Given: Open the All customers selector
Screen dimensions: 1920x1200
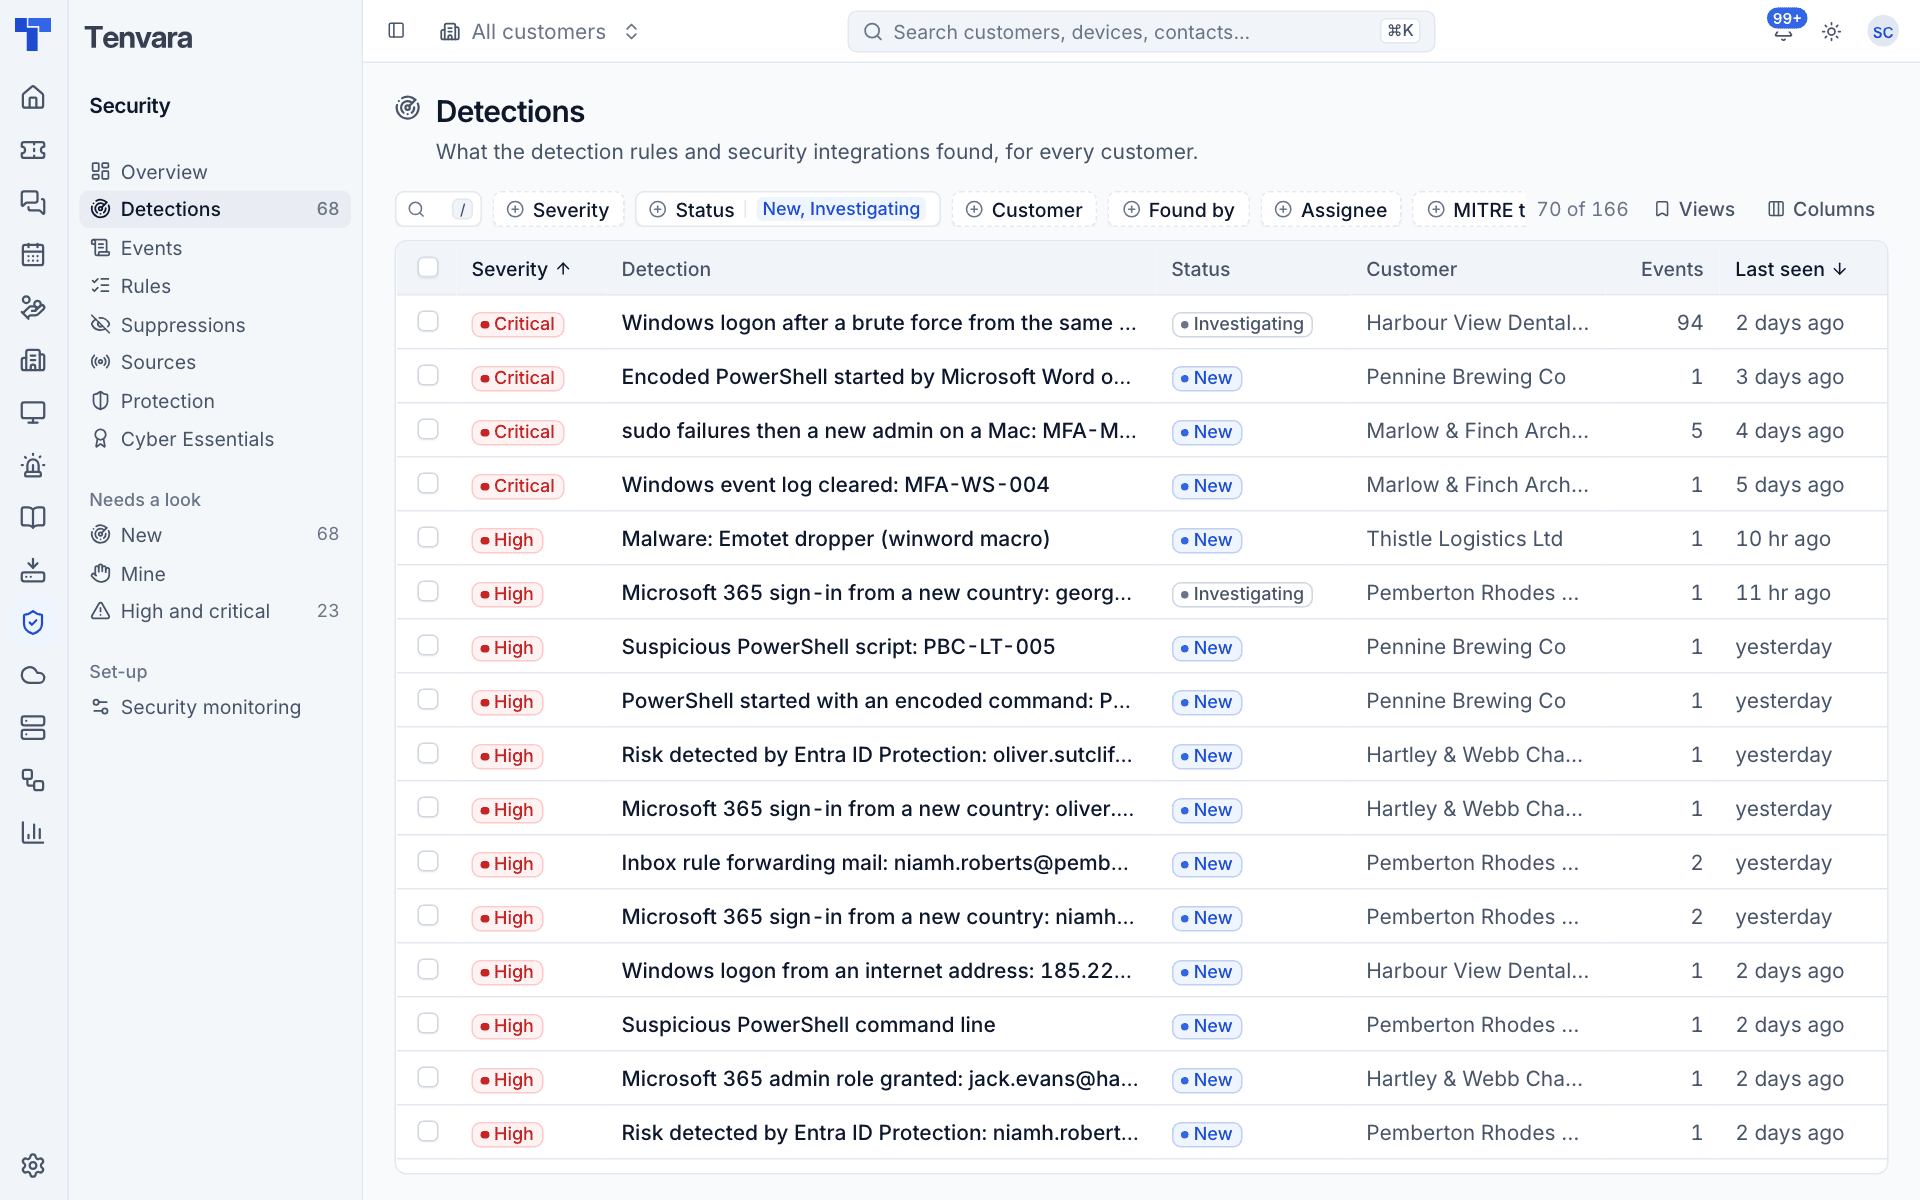Looking at the screenshot, I should 539,32.
